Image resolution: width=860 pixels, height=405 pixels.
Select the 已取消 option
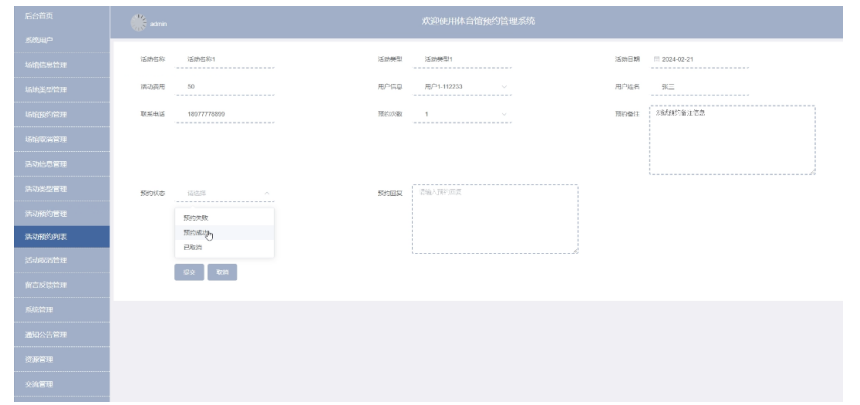[x=224, y=248]
